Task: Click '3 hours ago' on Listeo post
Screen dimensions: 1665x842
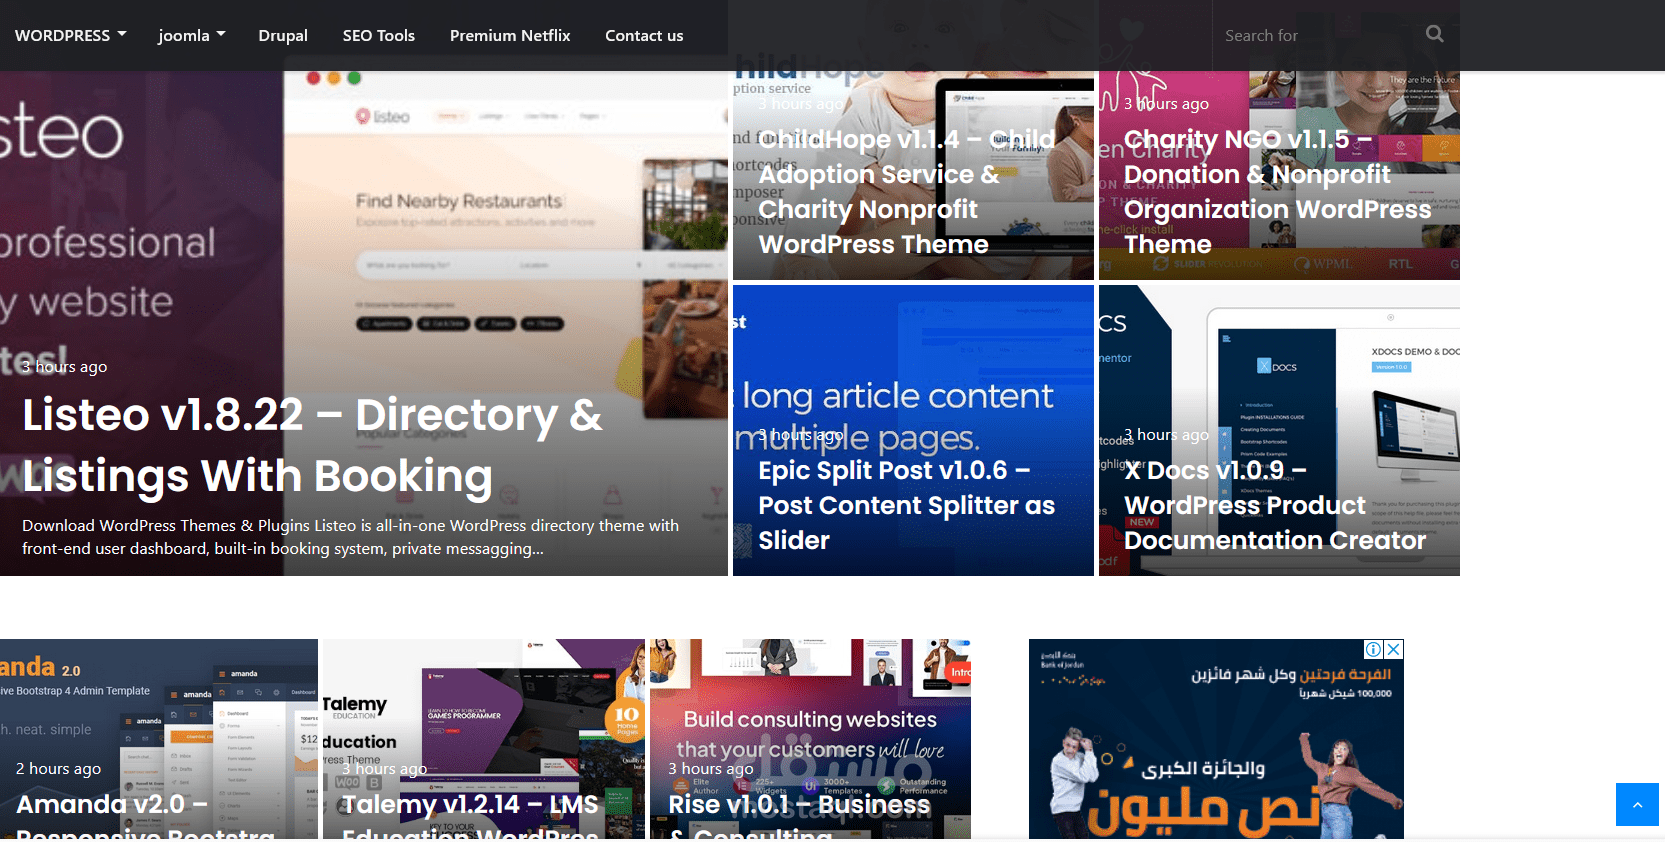Action: pyautogui.click(x=64, y=367)
